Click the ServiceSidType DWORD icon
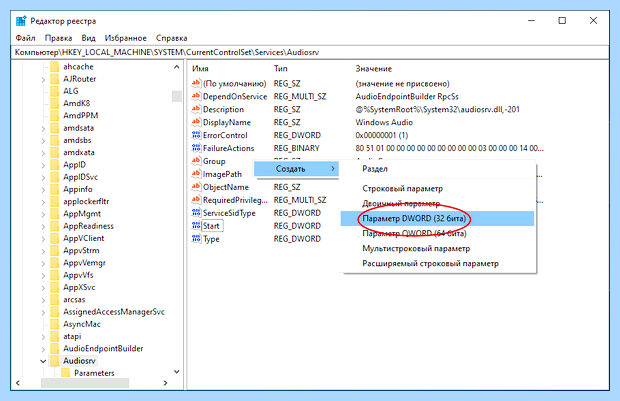The width and height of the screenshot is (620, 401). (196, 213)
